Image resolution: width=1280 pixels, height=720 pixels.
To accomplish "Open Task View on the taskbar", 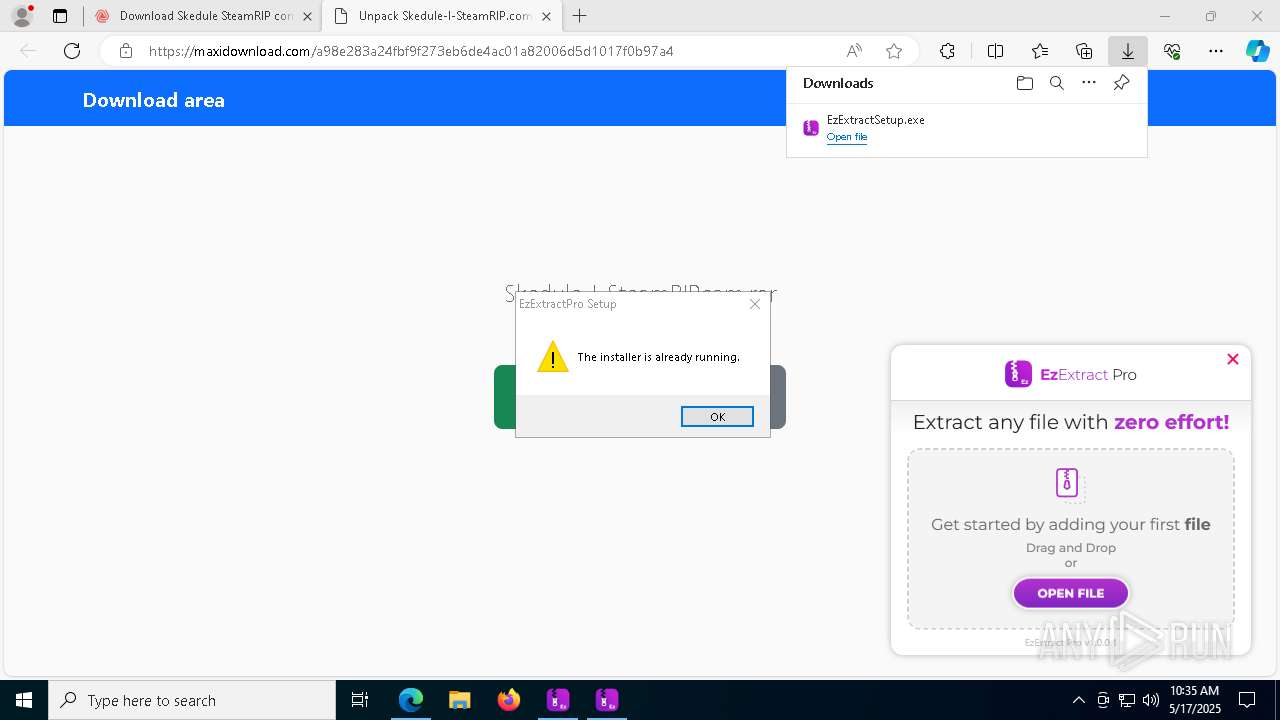I will click(x=360, y=700).
